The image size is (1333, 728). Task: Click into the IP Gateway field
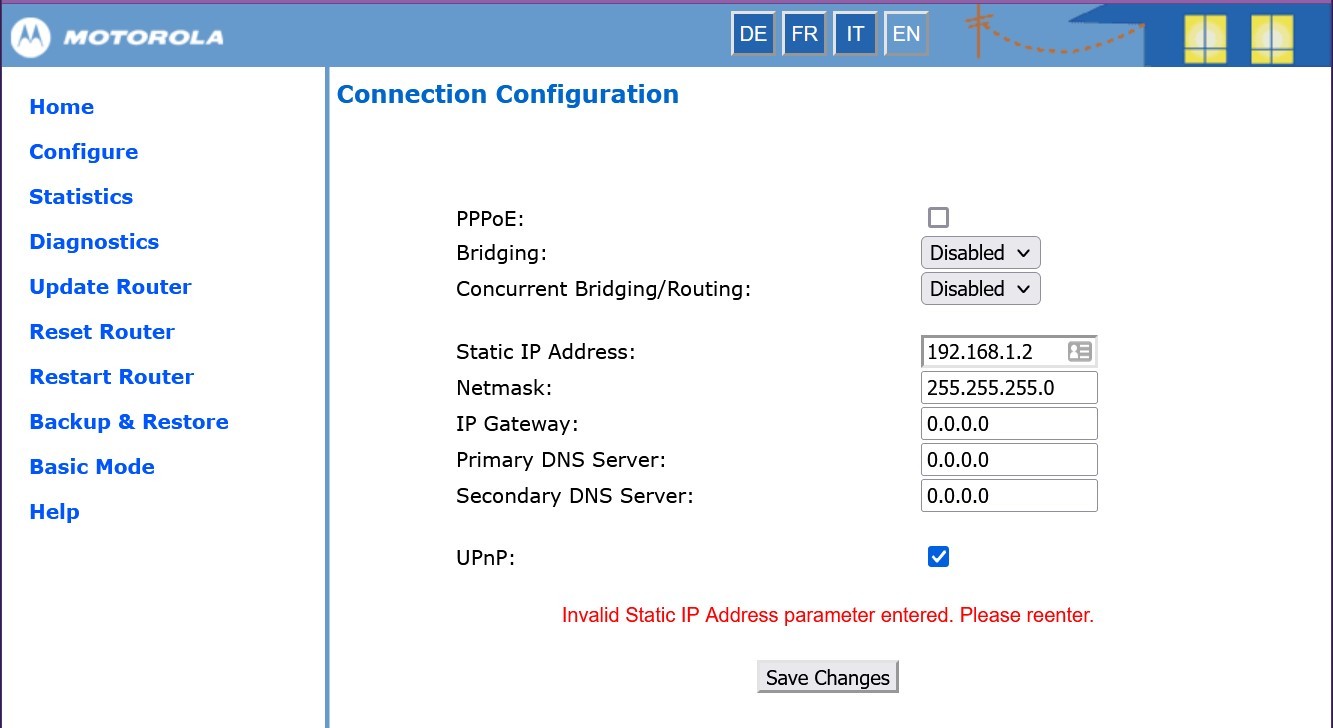(x=1008, y=424)
